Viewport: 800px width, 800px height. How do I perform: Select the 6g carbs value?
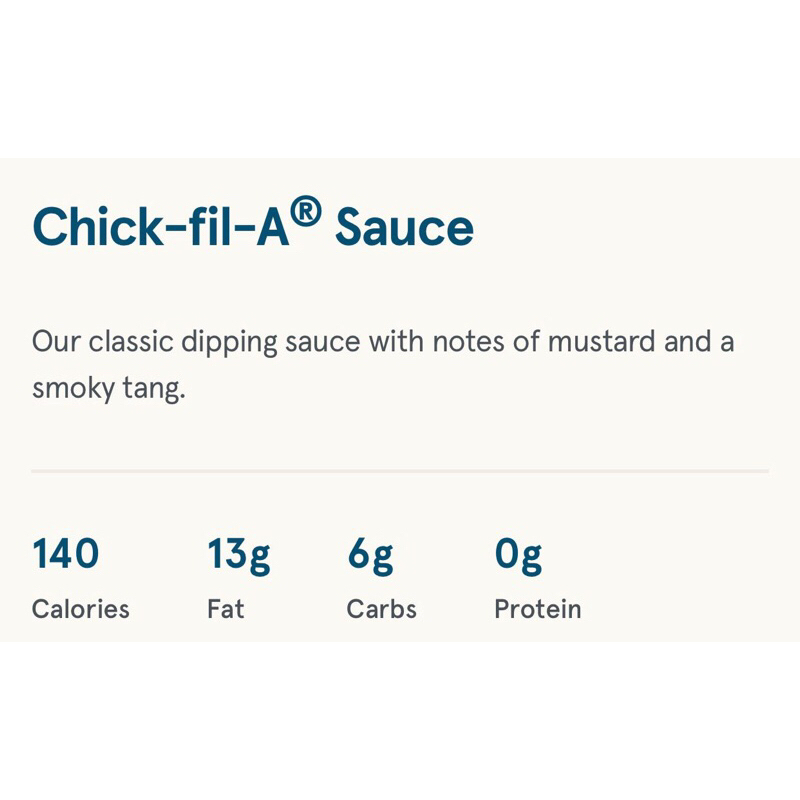tap(370, 554)
